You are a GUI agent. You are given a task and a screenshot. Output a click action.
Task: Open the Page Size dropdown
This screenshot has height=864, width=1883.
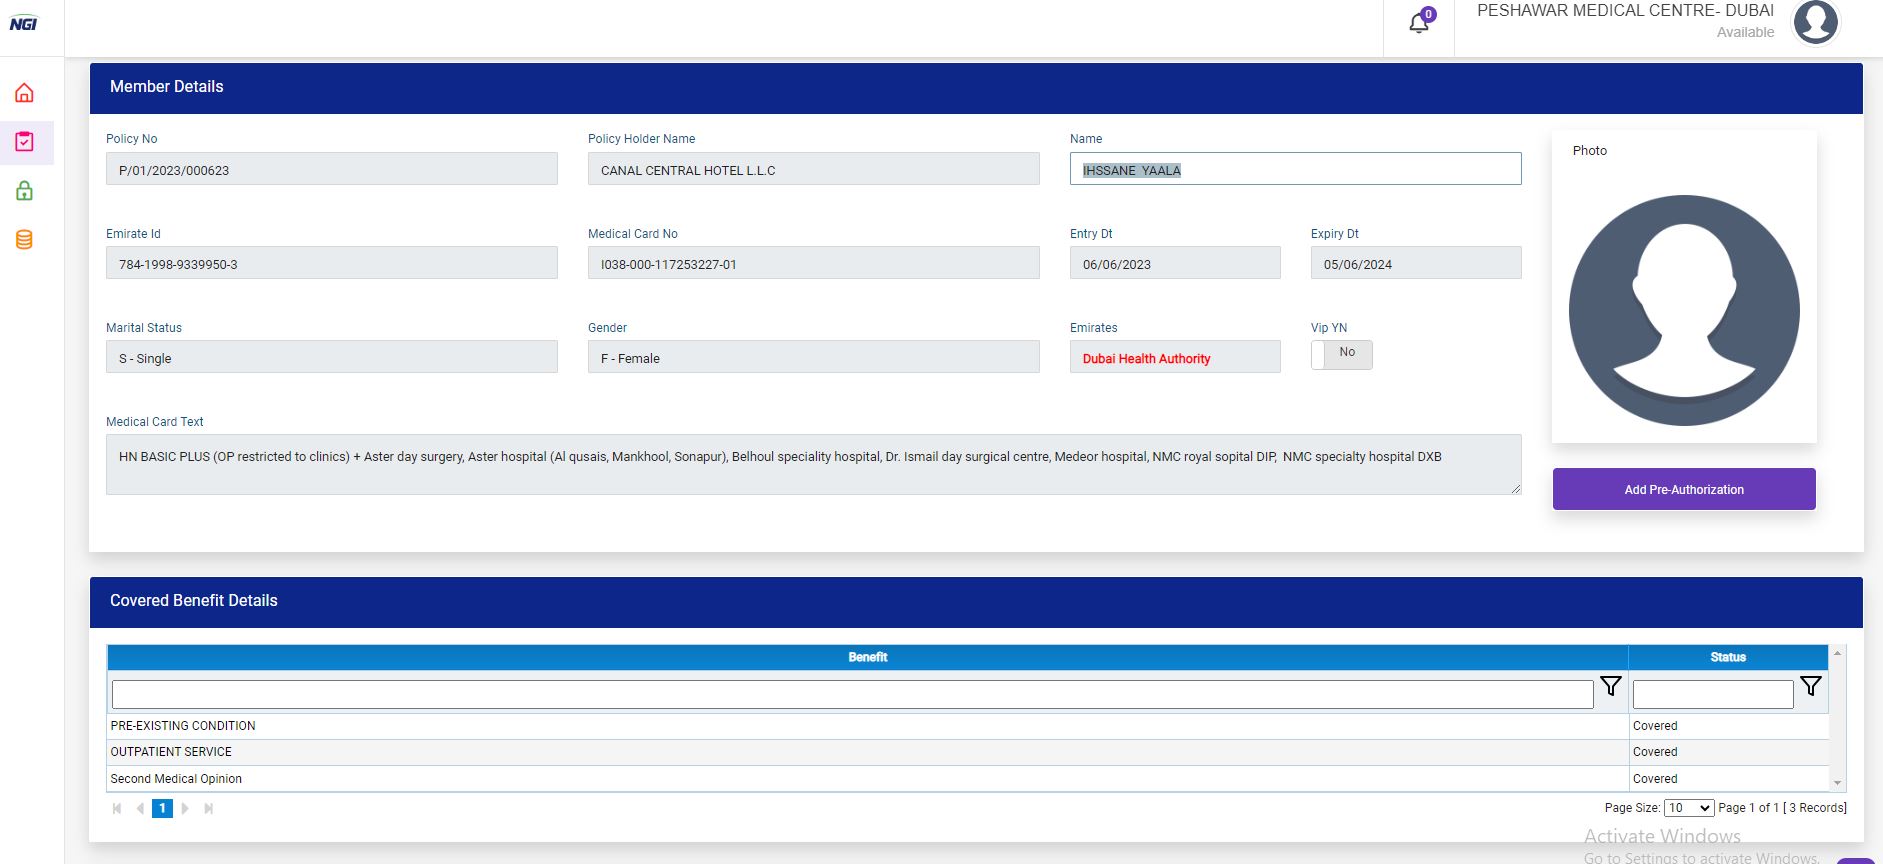click(1689, 808)
